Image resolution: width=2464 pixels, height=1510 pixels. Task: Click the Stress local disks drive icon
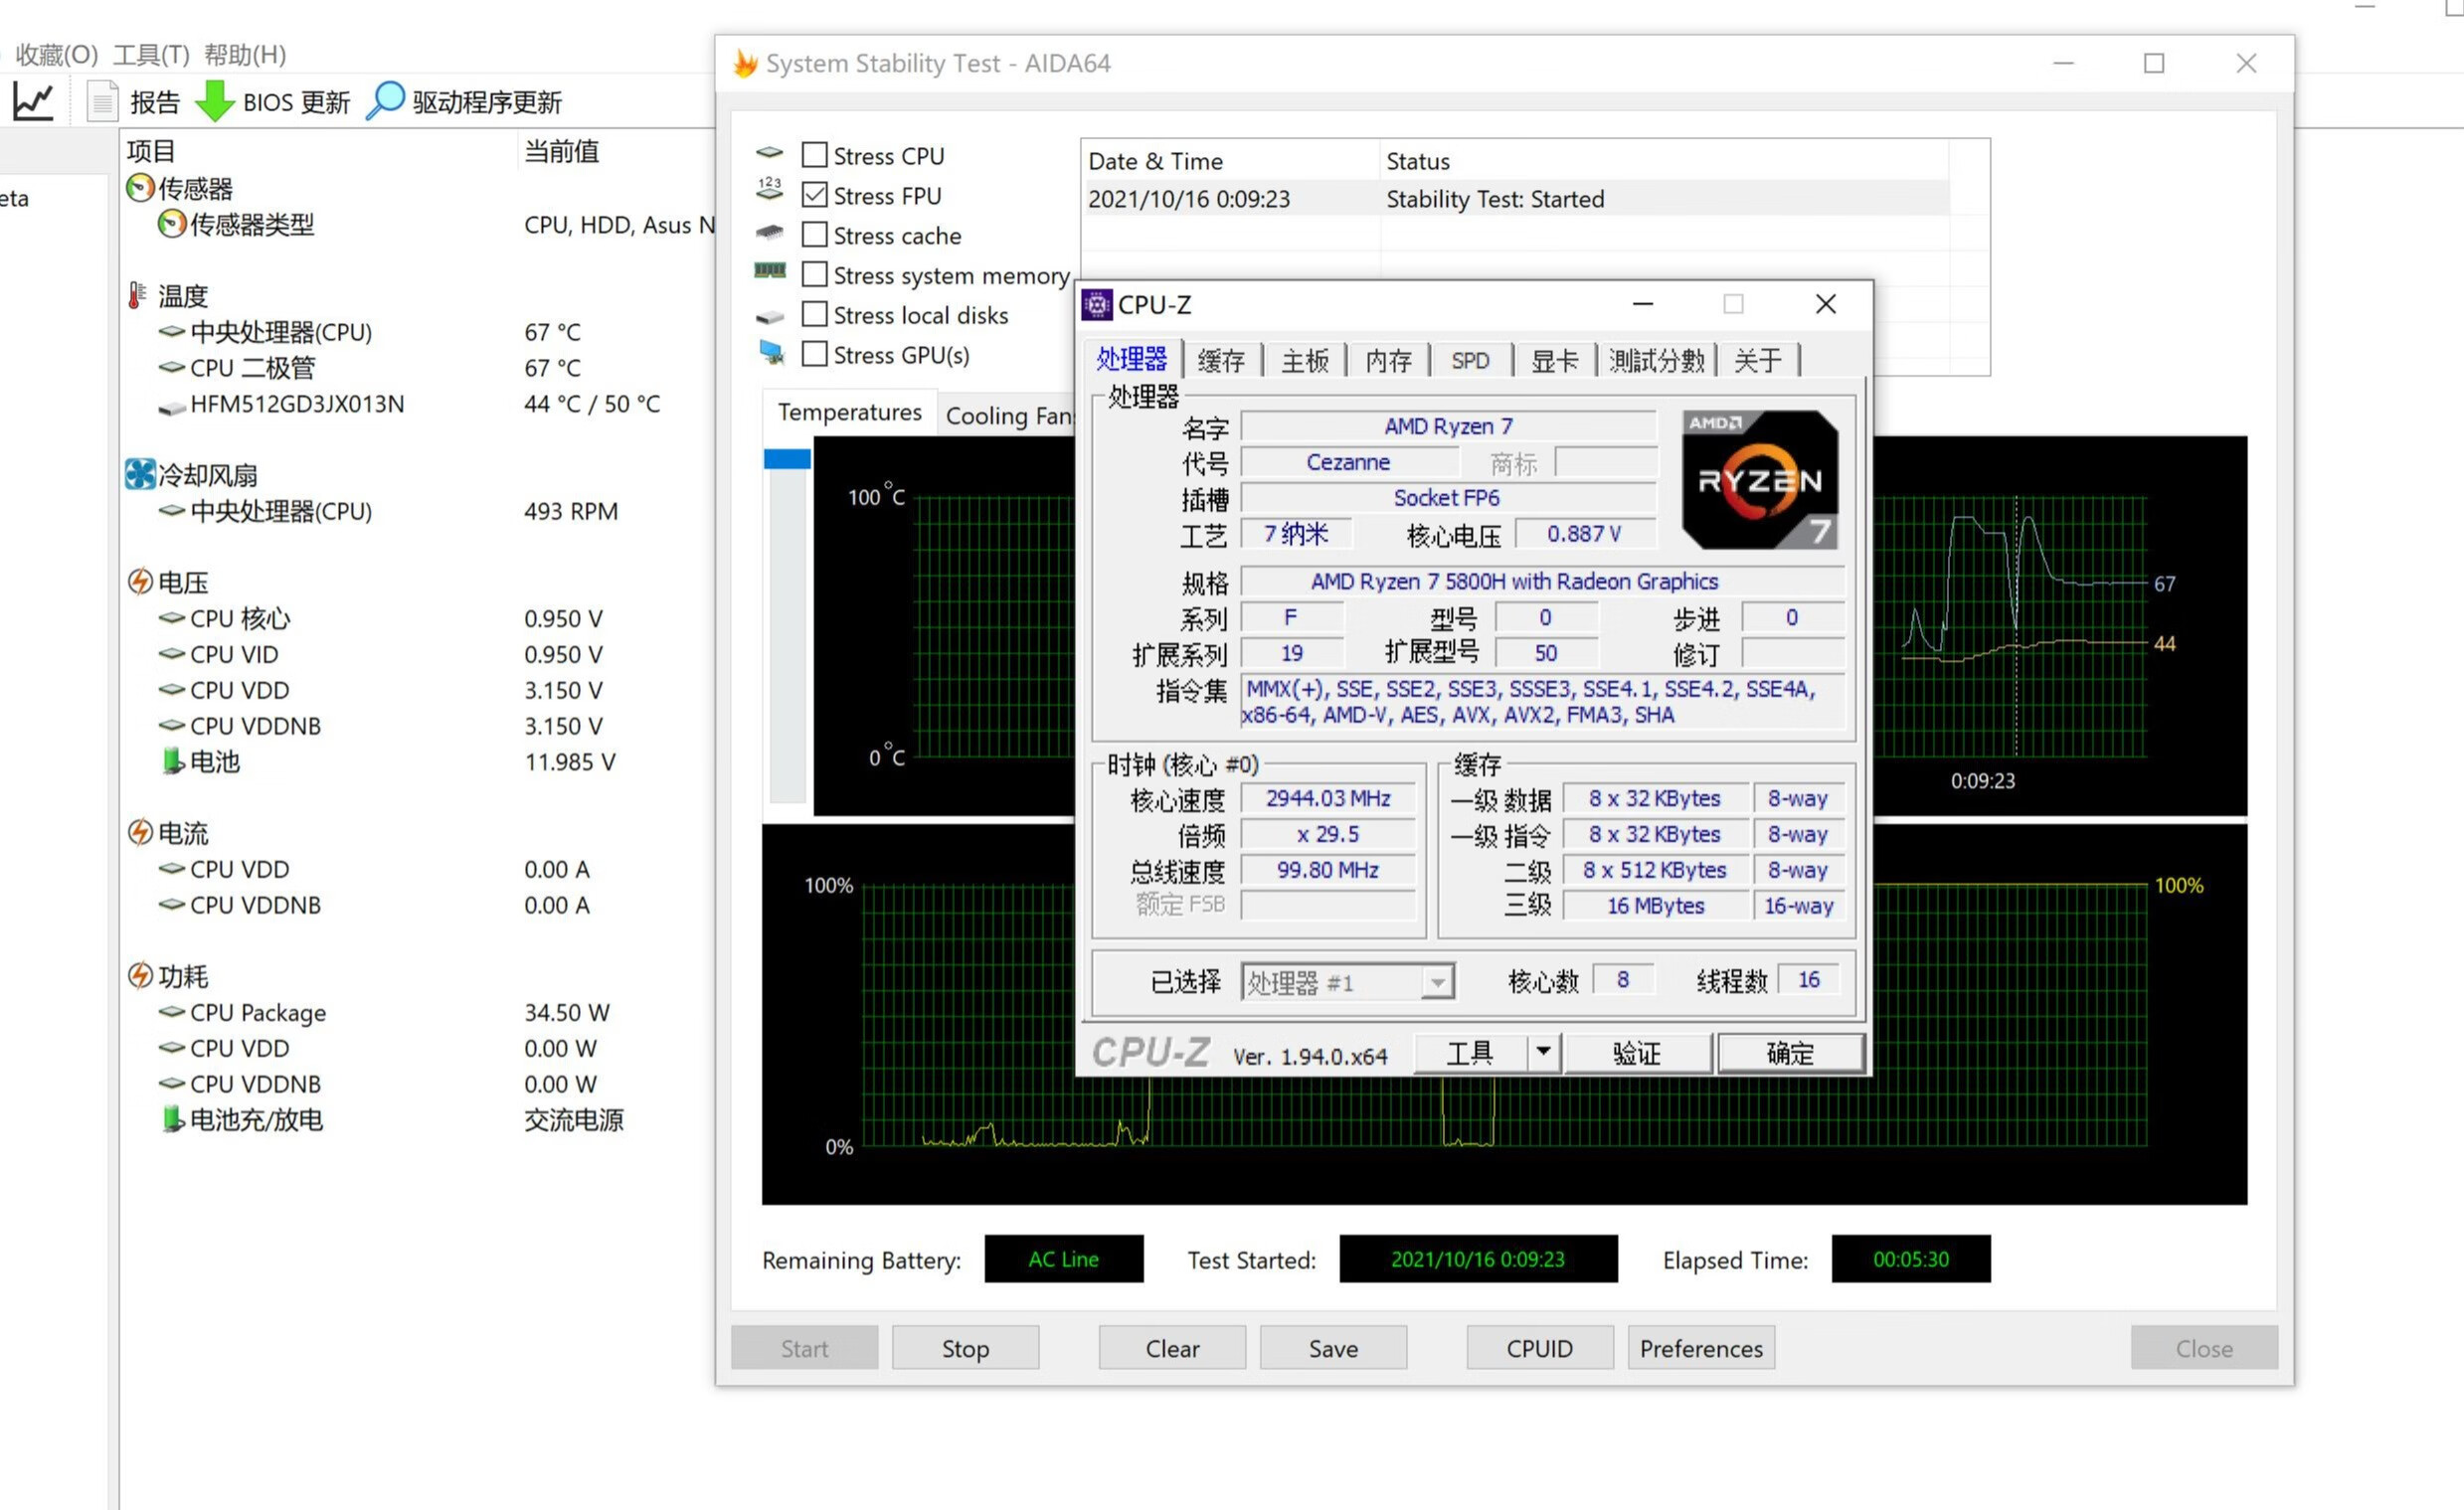tap(769, 317)
